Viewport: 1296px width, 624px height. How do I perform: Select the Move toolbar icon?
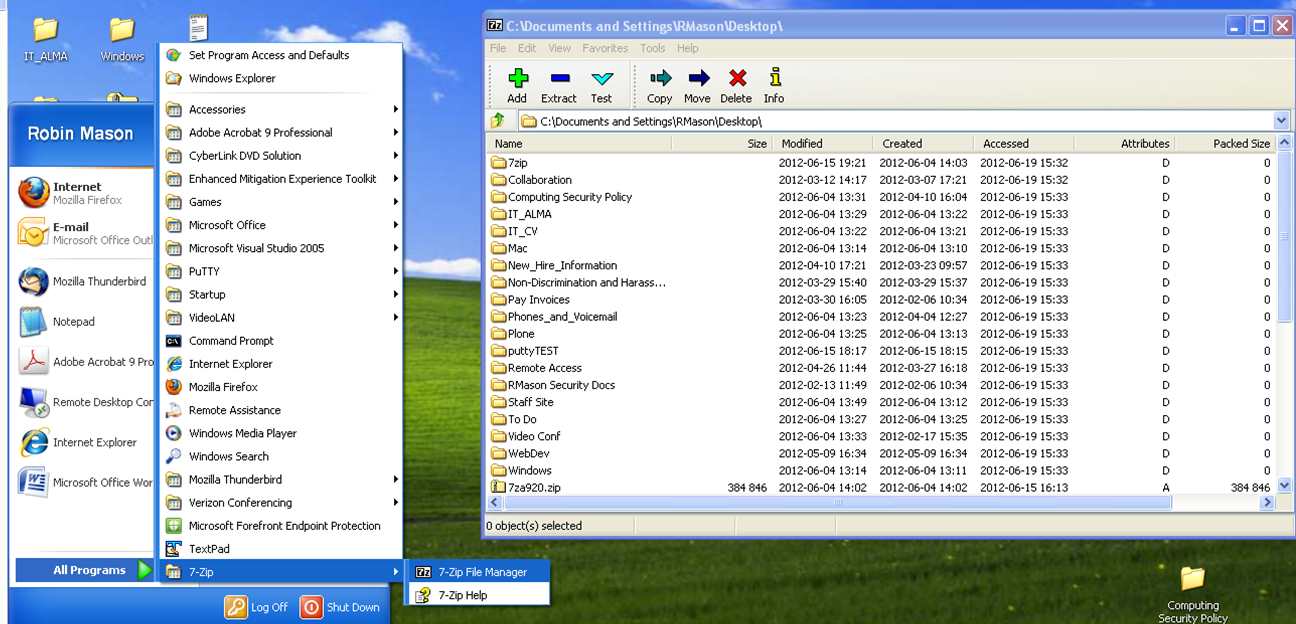[x=698, y=79]
